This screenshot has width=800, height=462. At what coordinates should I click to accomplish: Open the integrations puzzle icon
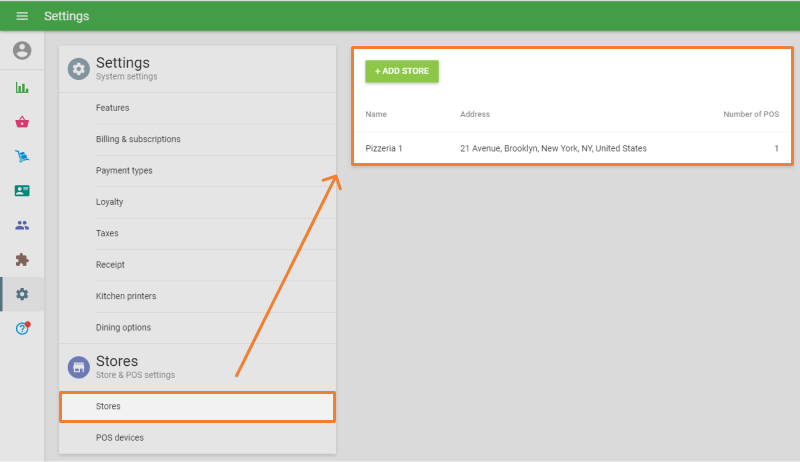(x=22, y=259)
